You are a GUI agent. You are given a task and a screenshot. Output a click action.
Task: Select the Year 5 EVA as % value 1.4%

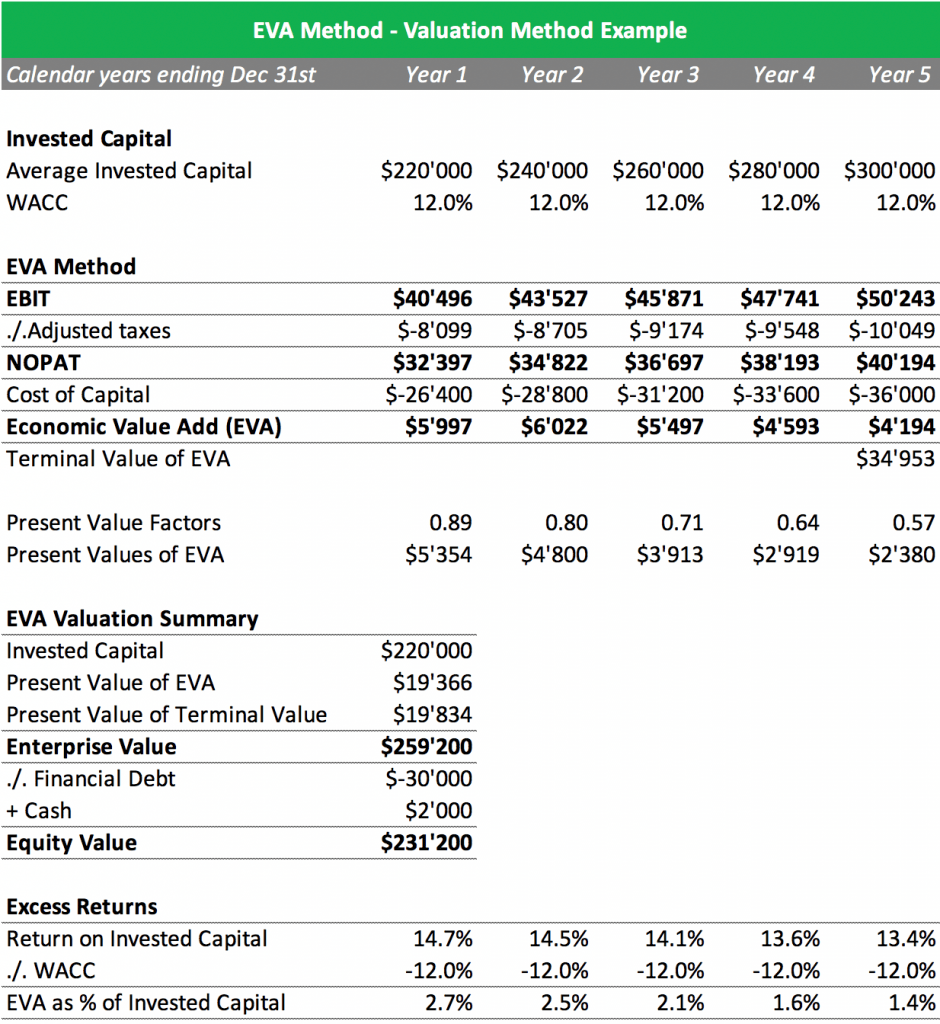click(x=913, y=1002)
